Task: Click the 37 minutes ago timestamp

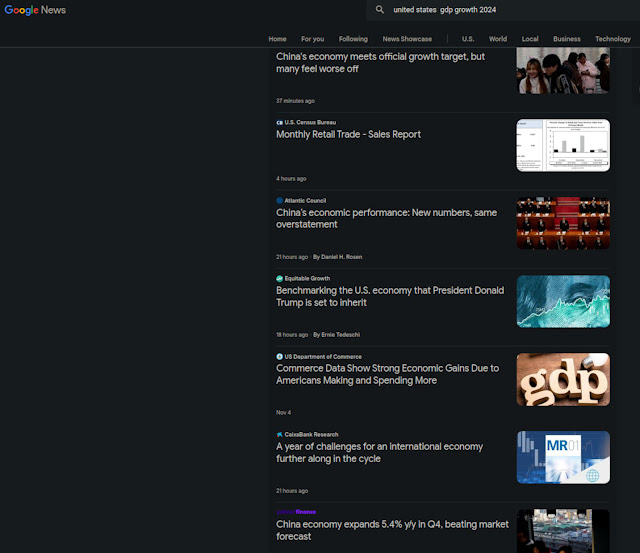Action: tap(295, 101)
